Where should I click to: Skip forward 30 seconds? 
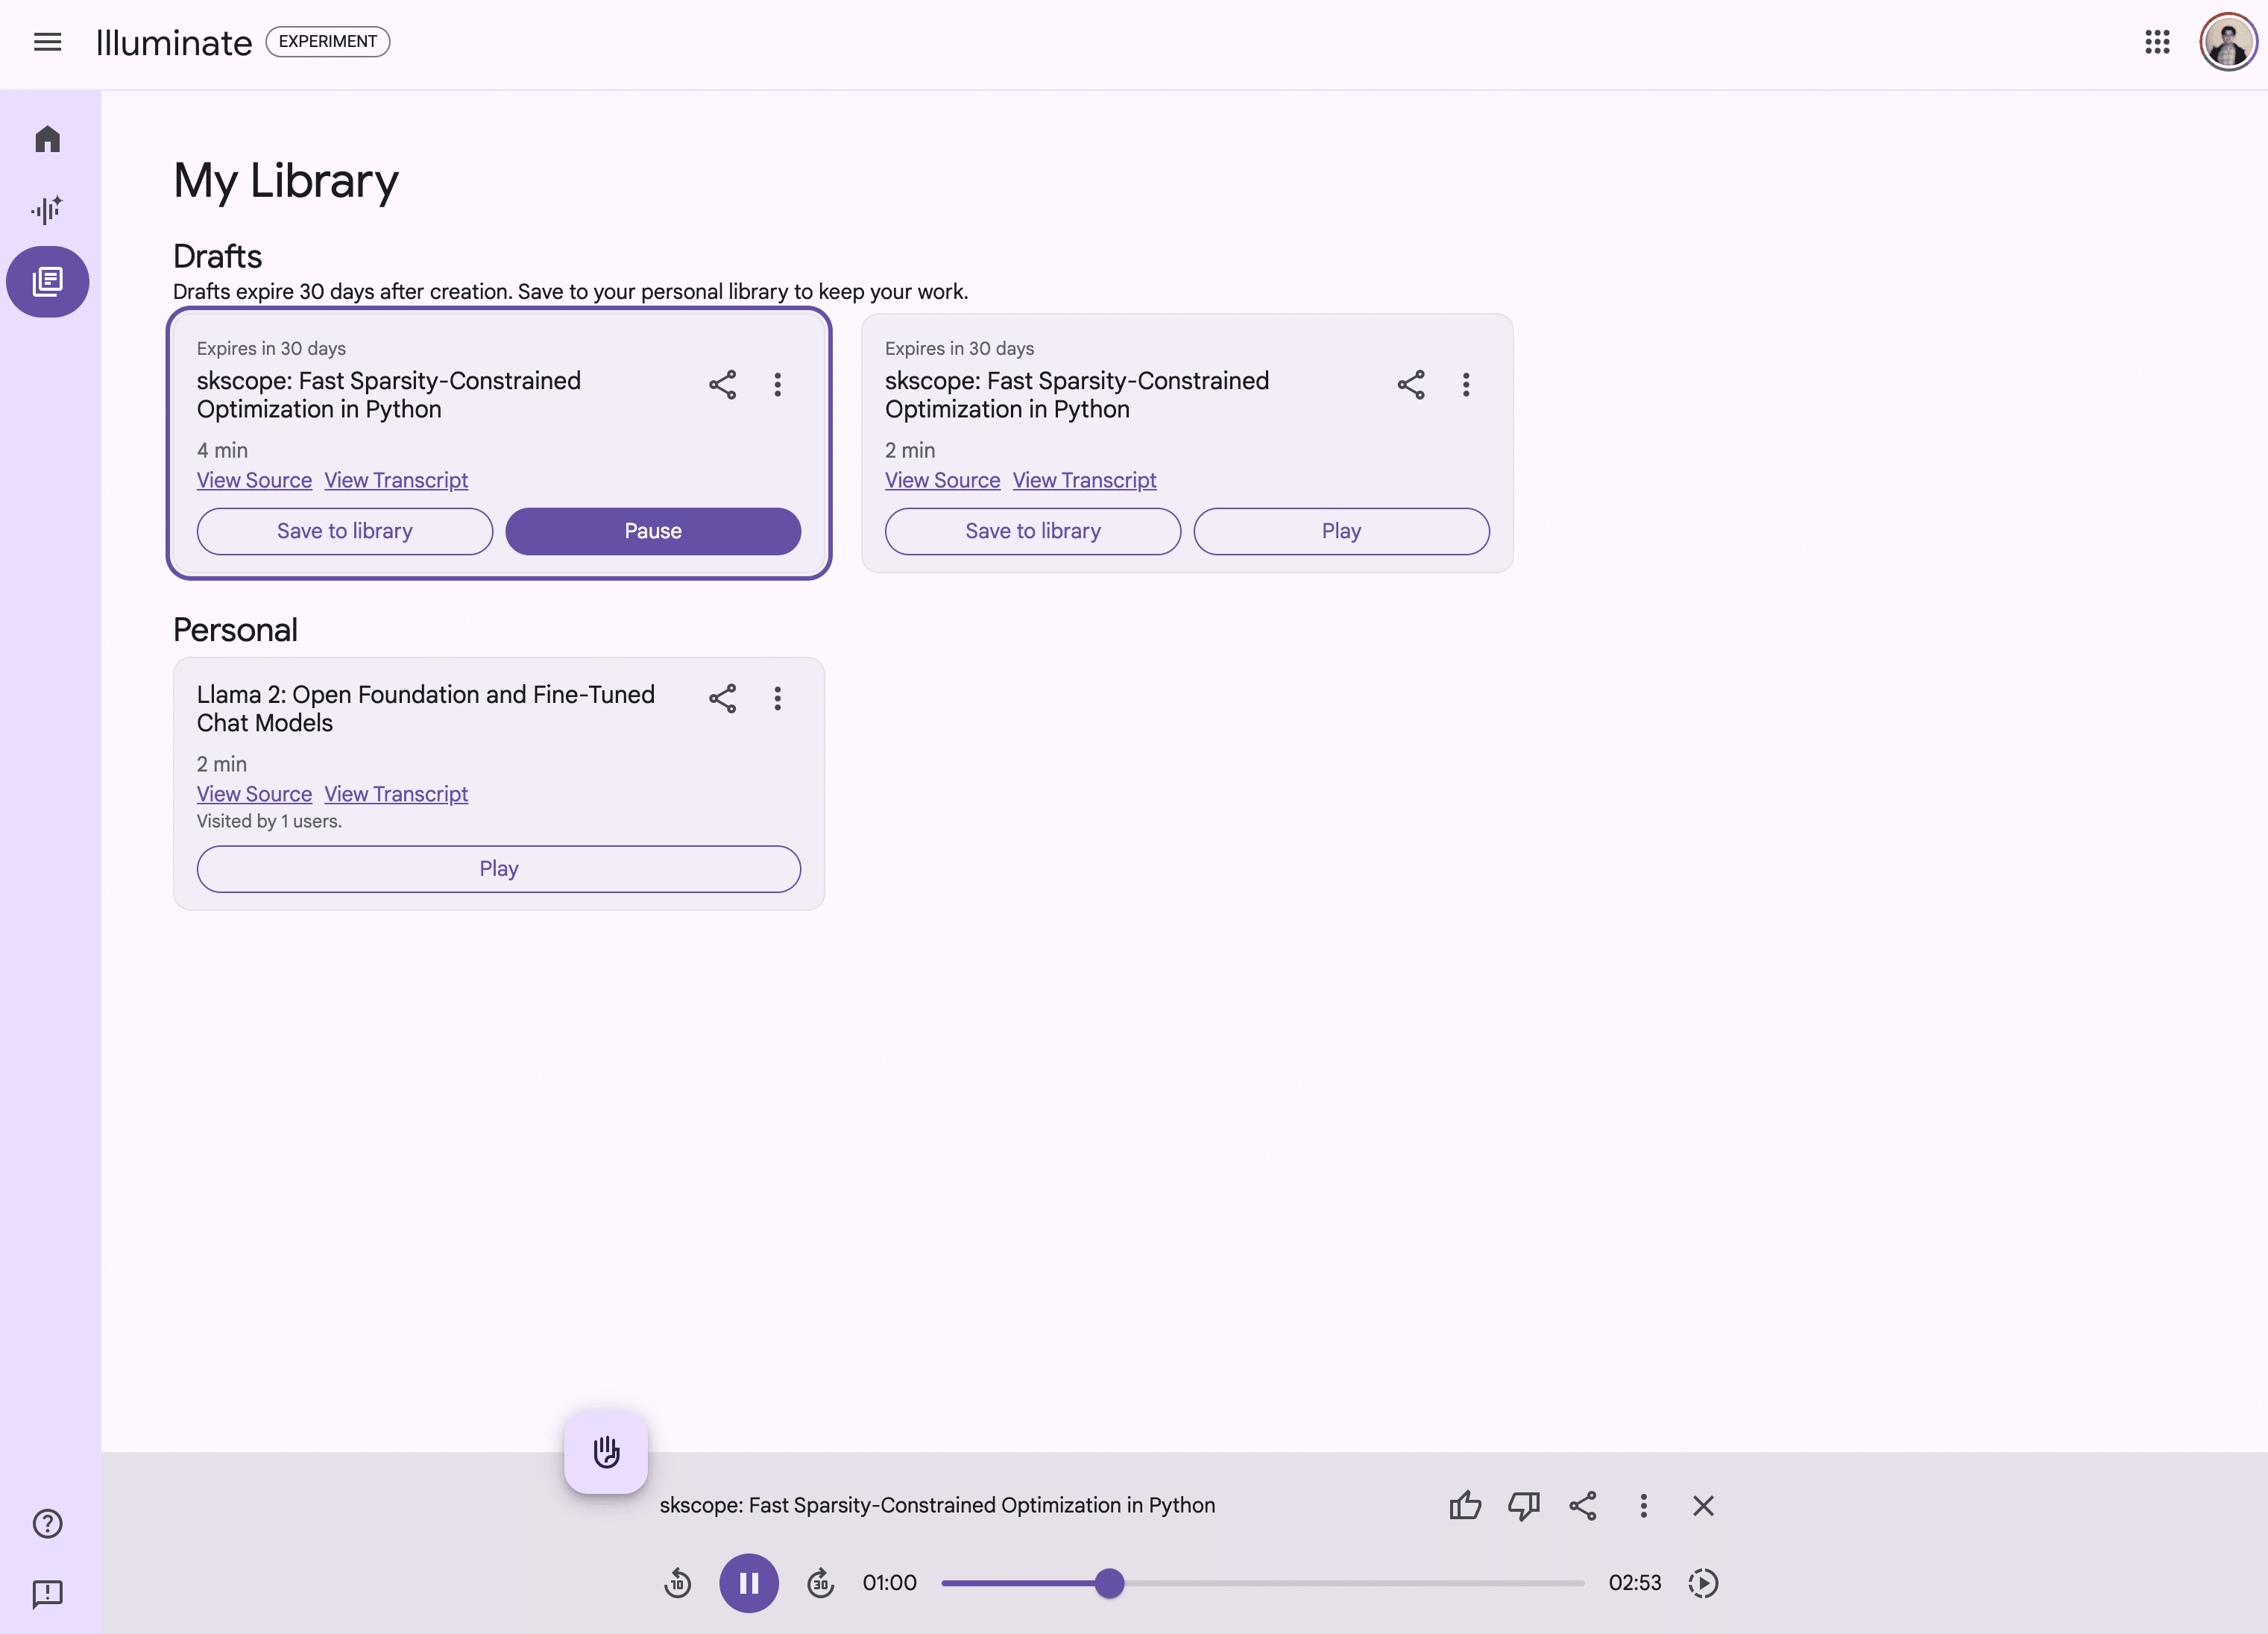click(x=820, y=1583)
